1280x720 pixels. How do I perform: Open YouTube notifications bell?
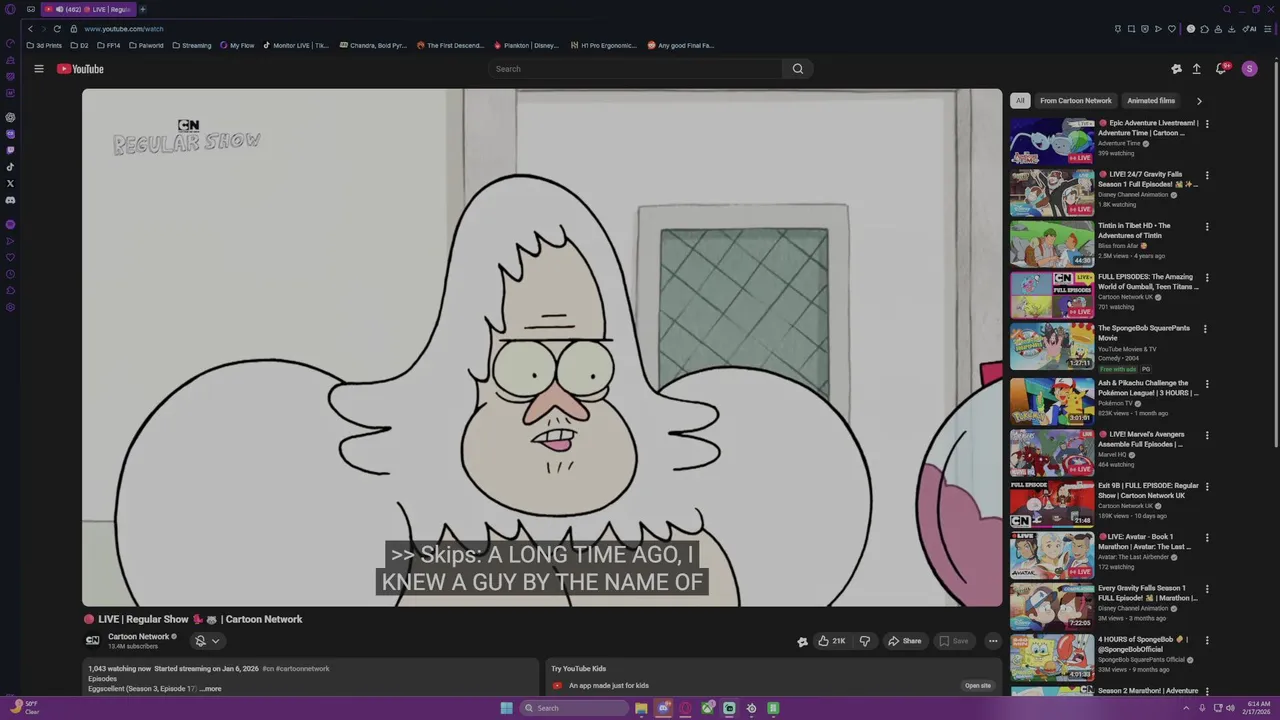1221,69
